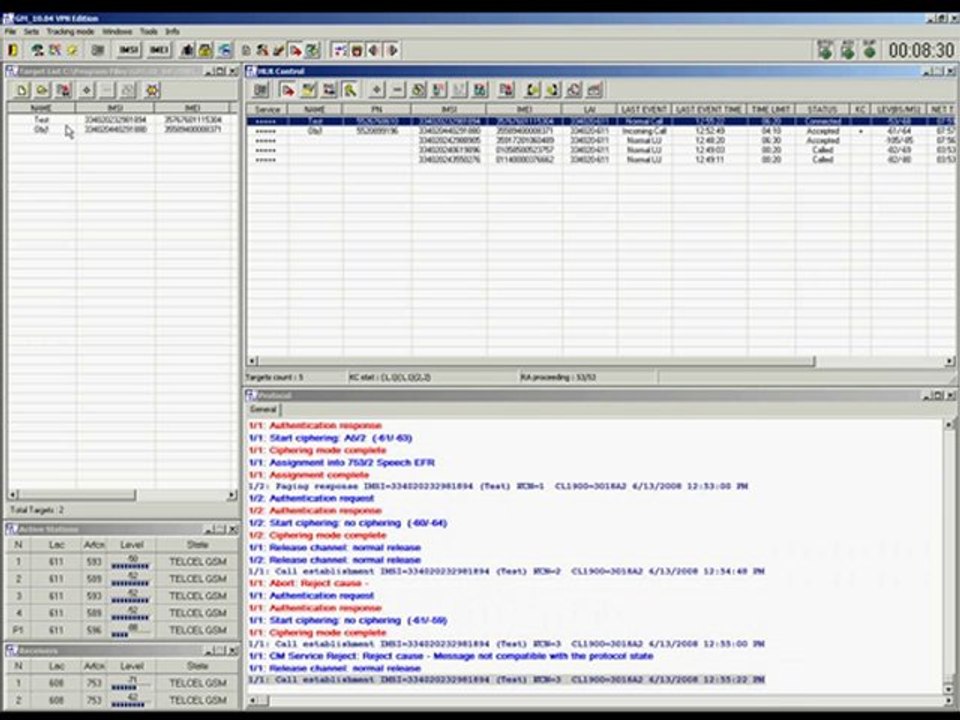Select the 'Incoming Call' row in MLR Control table
Viewport: 960px width, 720px height.
click(600, 131)
